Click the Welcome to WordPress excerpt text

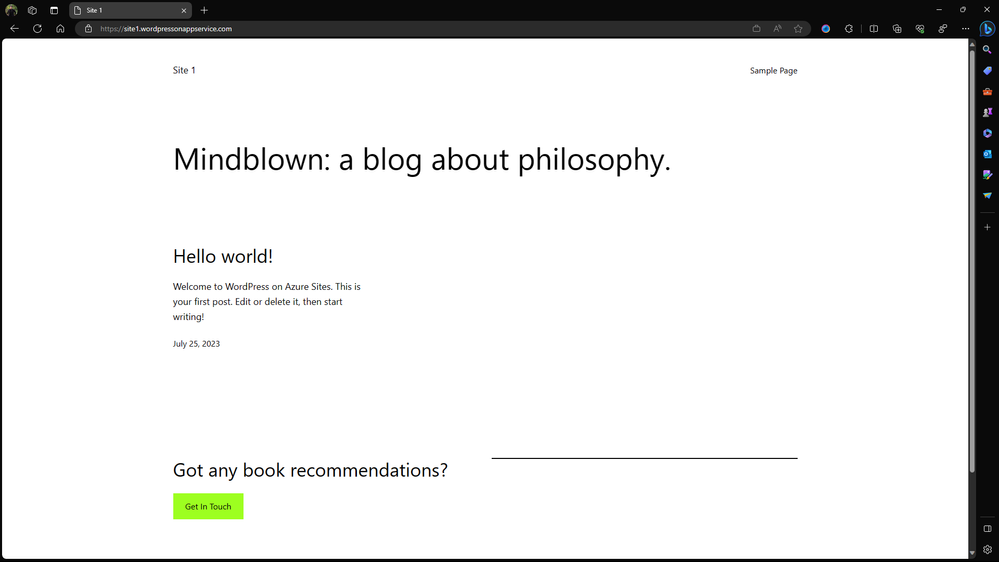(x=267, y=301)
